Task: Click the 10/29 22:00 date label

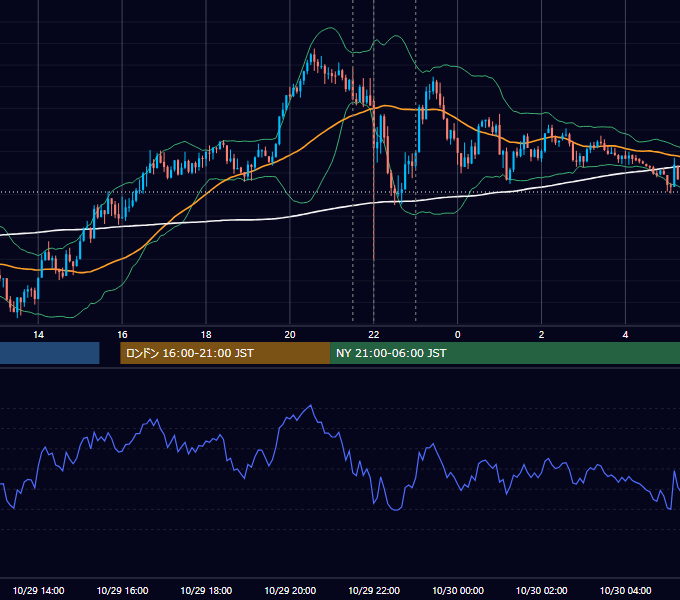Action: [374, 590]
